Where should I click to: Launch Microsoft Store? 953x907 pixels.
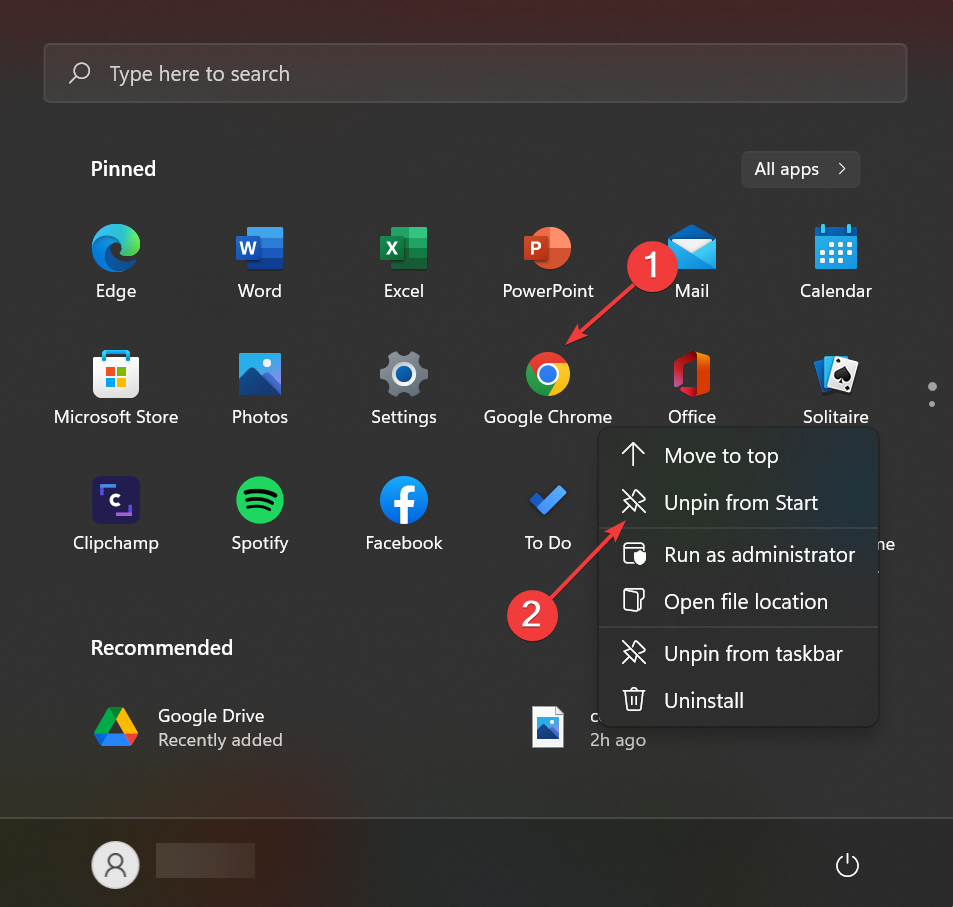pyautogui.click(x=115, y=374)
